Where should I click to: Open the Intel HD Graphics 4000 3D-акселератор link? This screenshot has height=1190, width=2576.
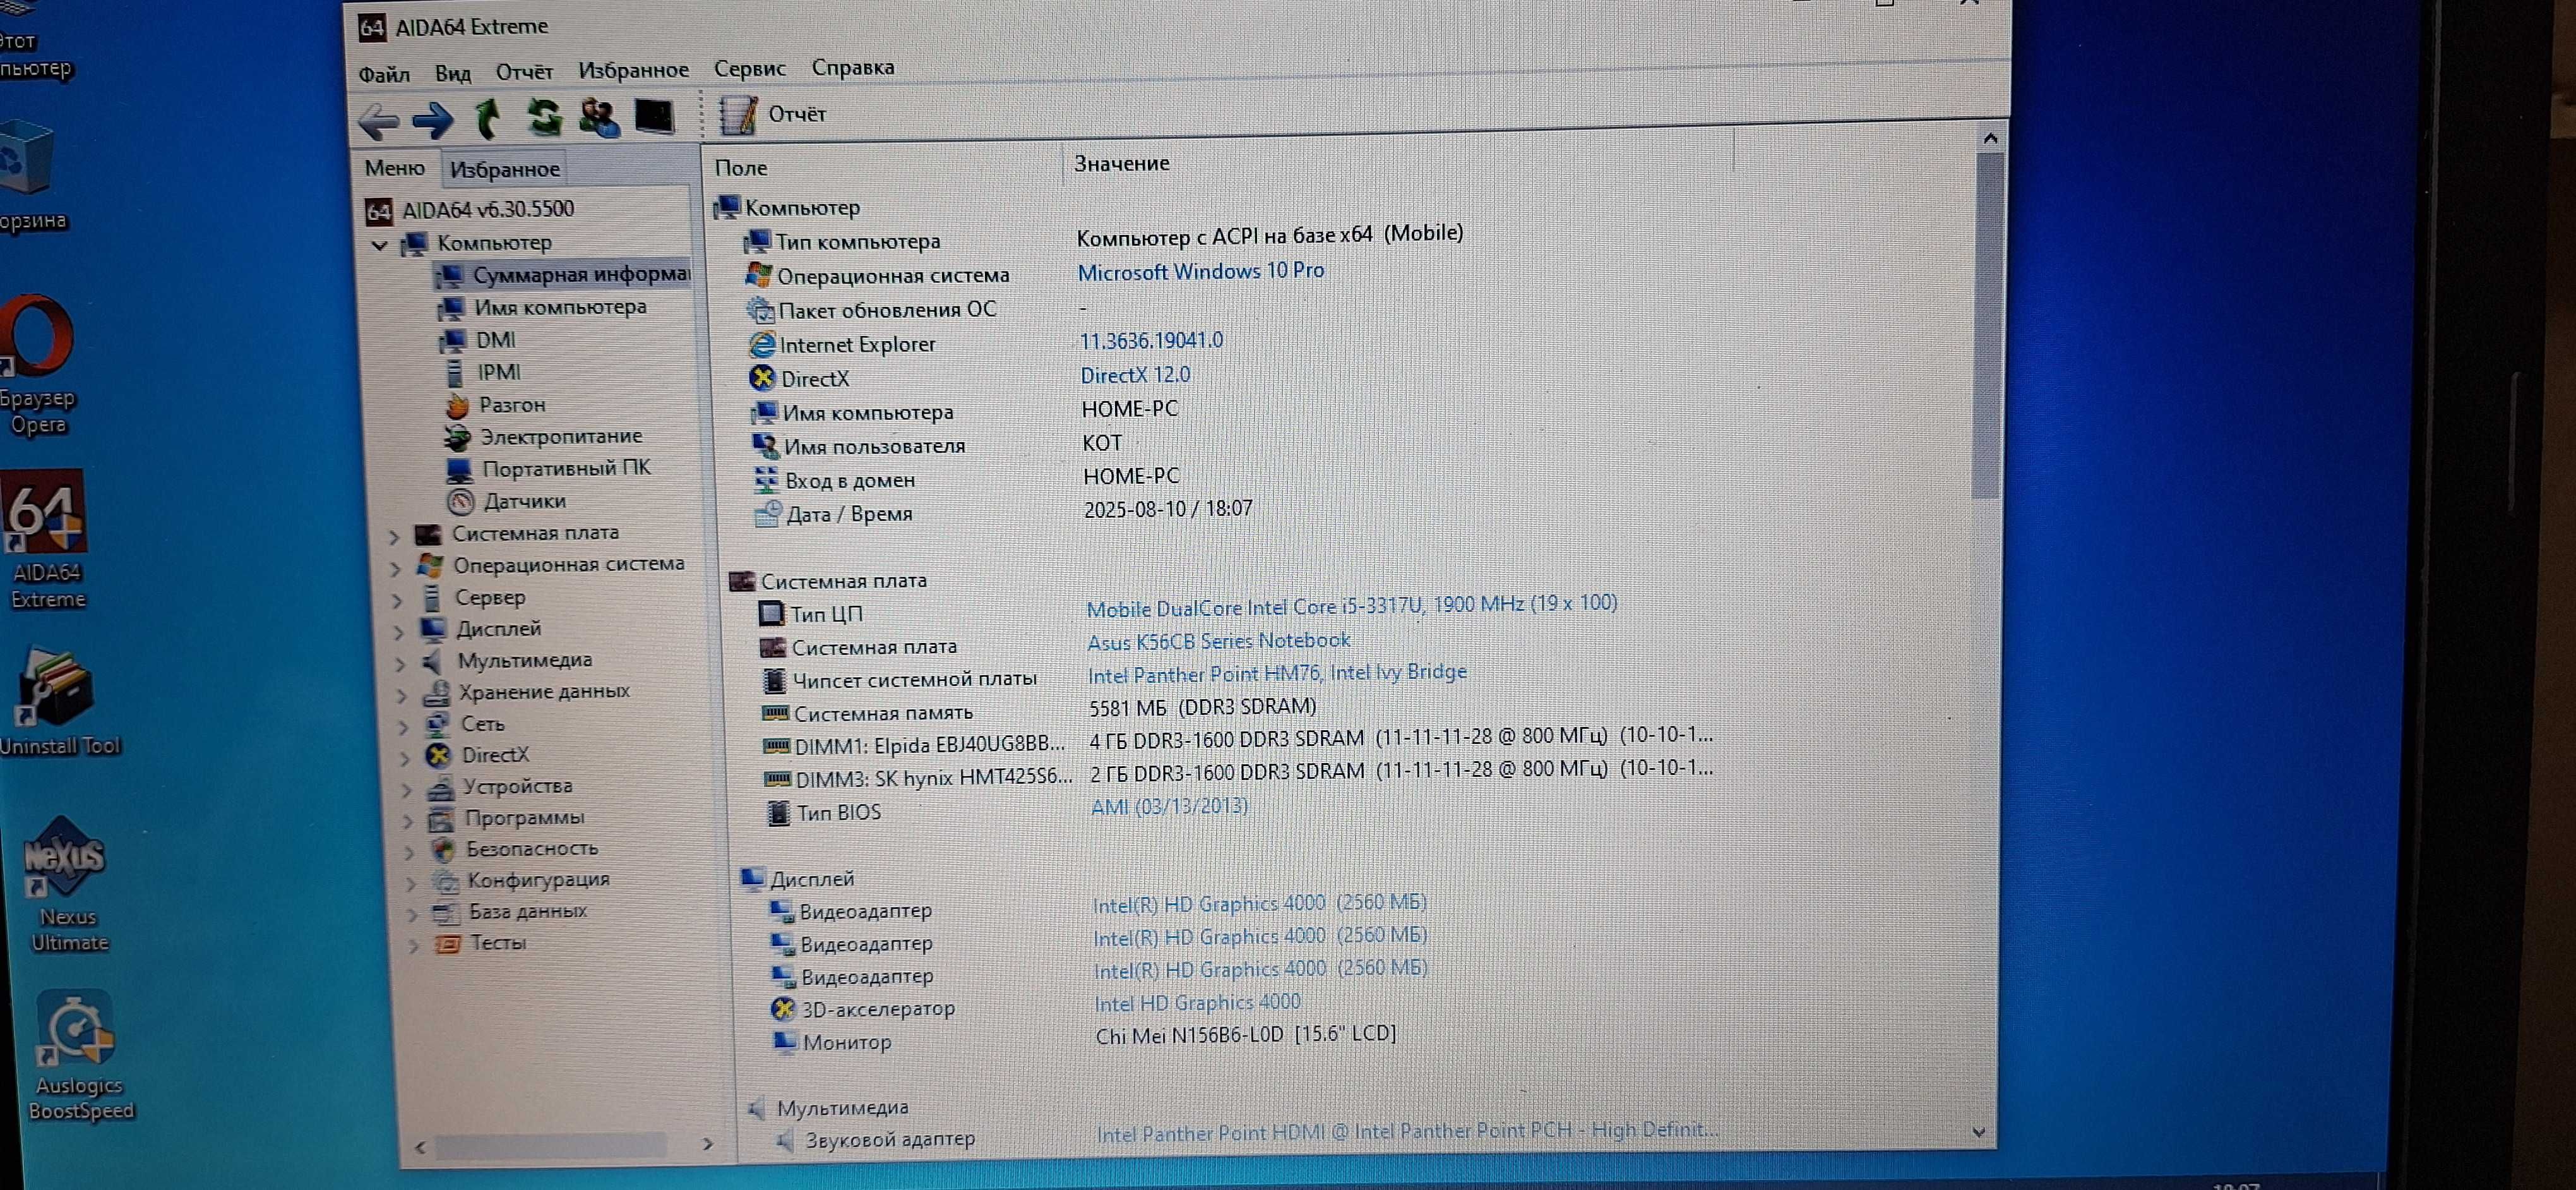pos(1197,1002)
